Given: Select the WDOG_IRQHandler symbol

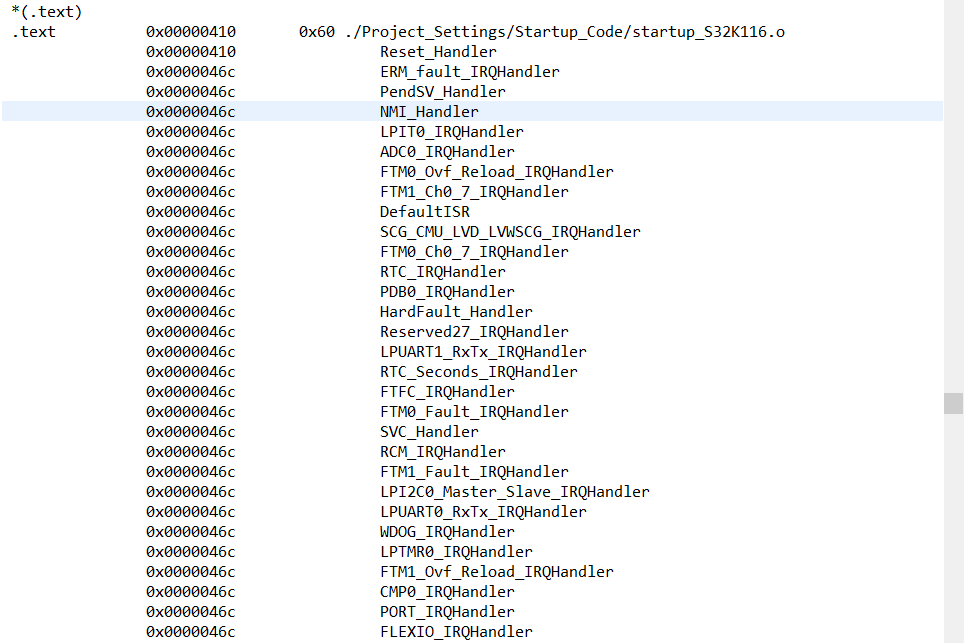Looking at the screenshot, I should pos(447,532).
